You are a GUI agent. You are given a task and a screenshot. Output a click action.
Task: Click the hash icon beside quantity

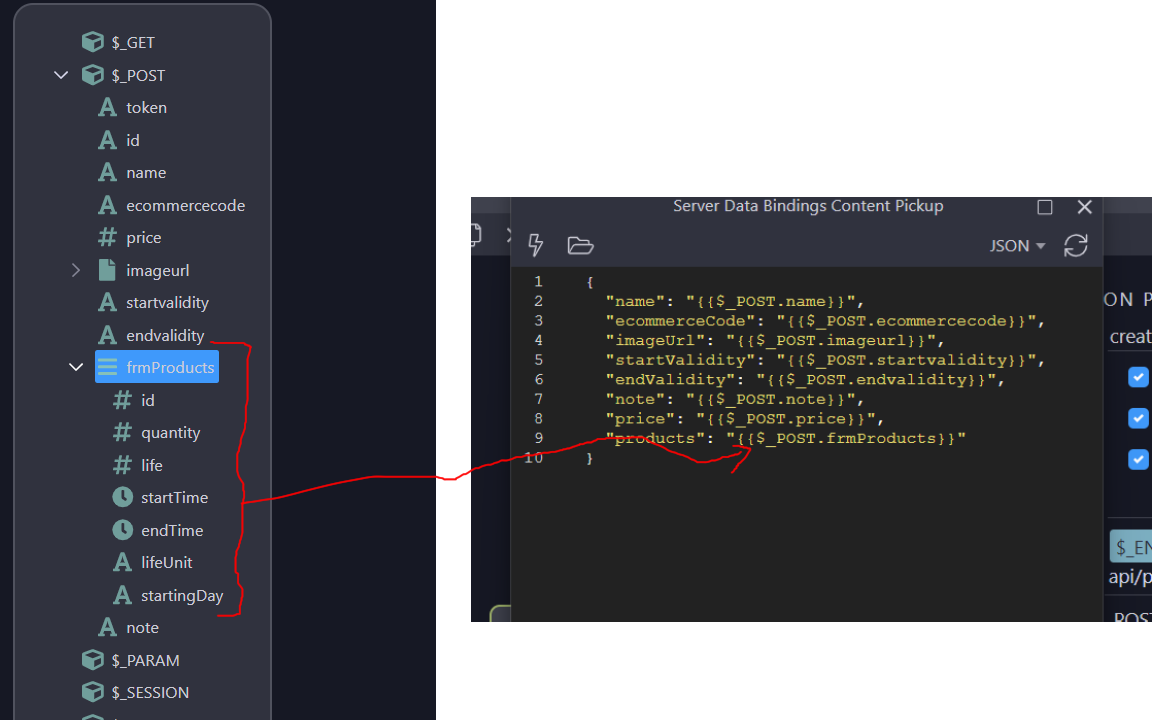click(x=122, y=432)
